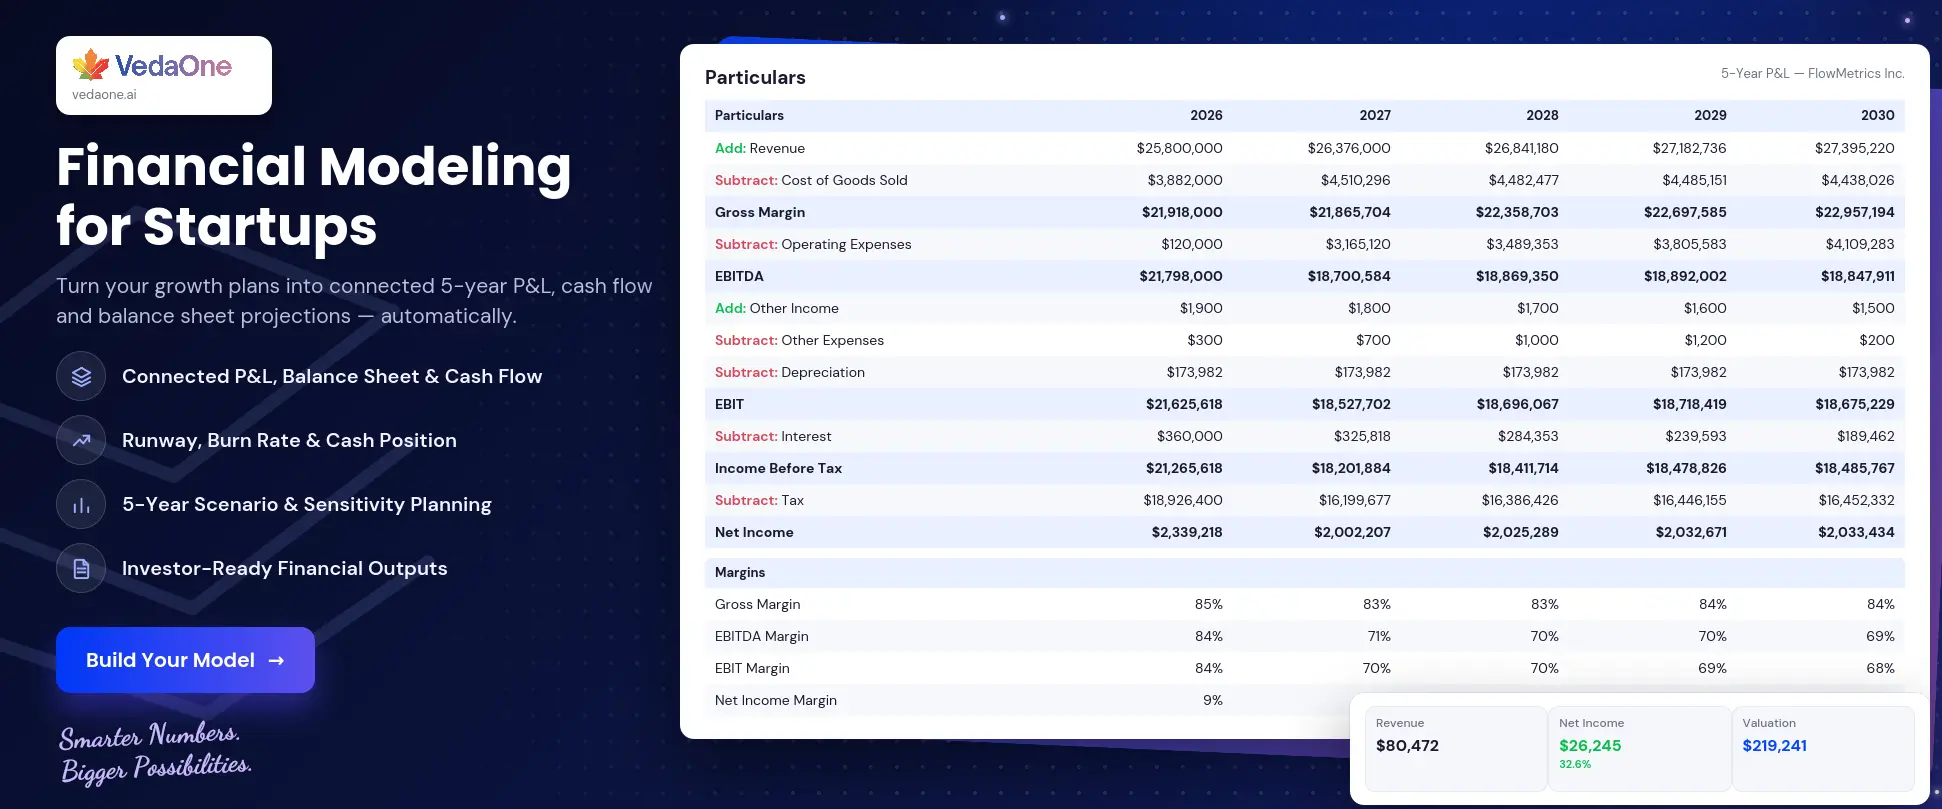
Task: Select the Connected P&L, Balance Sheet & Cash Flow text
Action: (x=332, y=376)
